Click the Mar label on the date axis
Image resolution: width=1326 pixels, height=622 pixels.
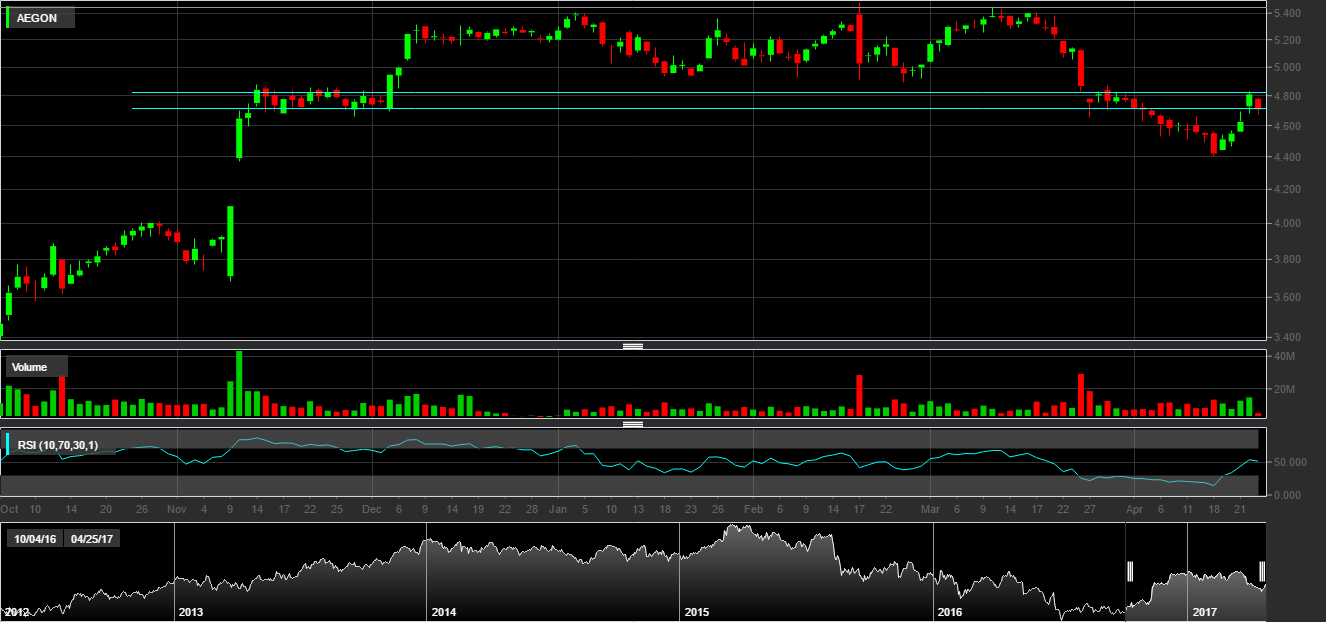(931, 509)
